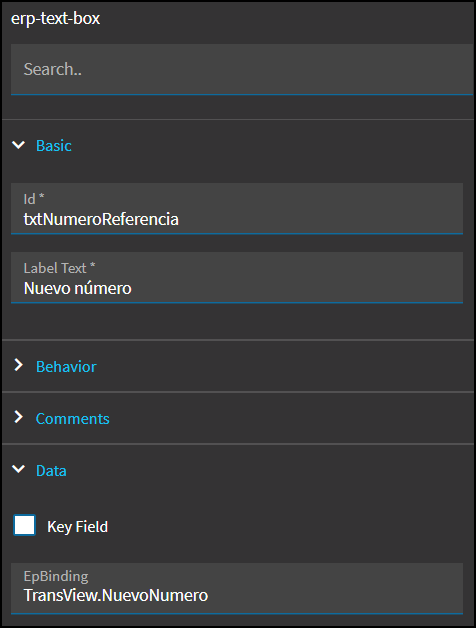Click the Id * field label
Image resolution: width=476 pixels, height=628 pixels.
click(x=34, y=199)
